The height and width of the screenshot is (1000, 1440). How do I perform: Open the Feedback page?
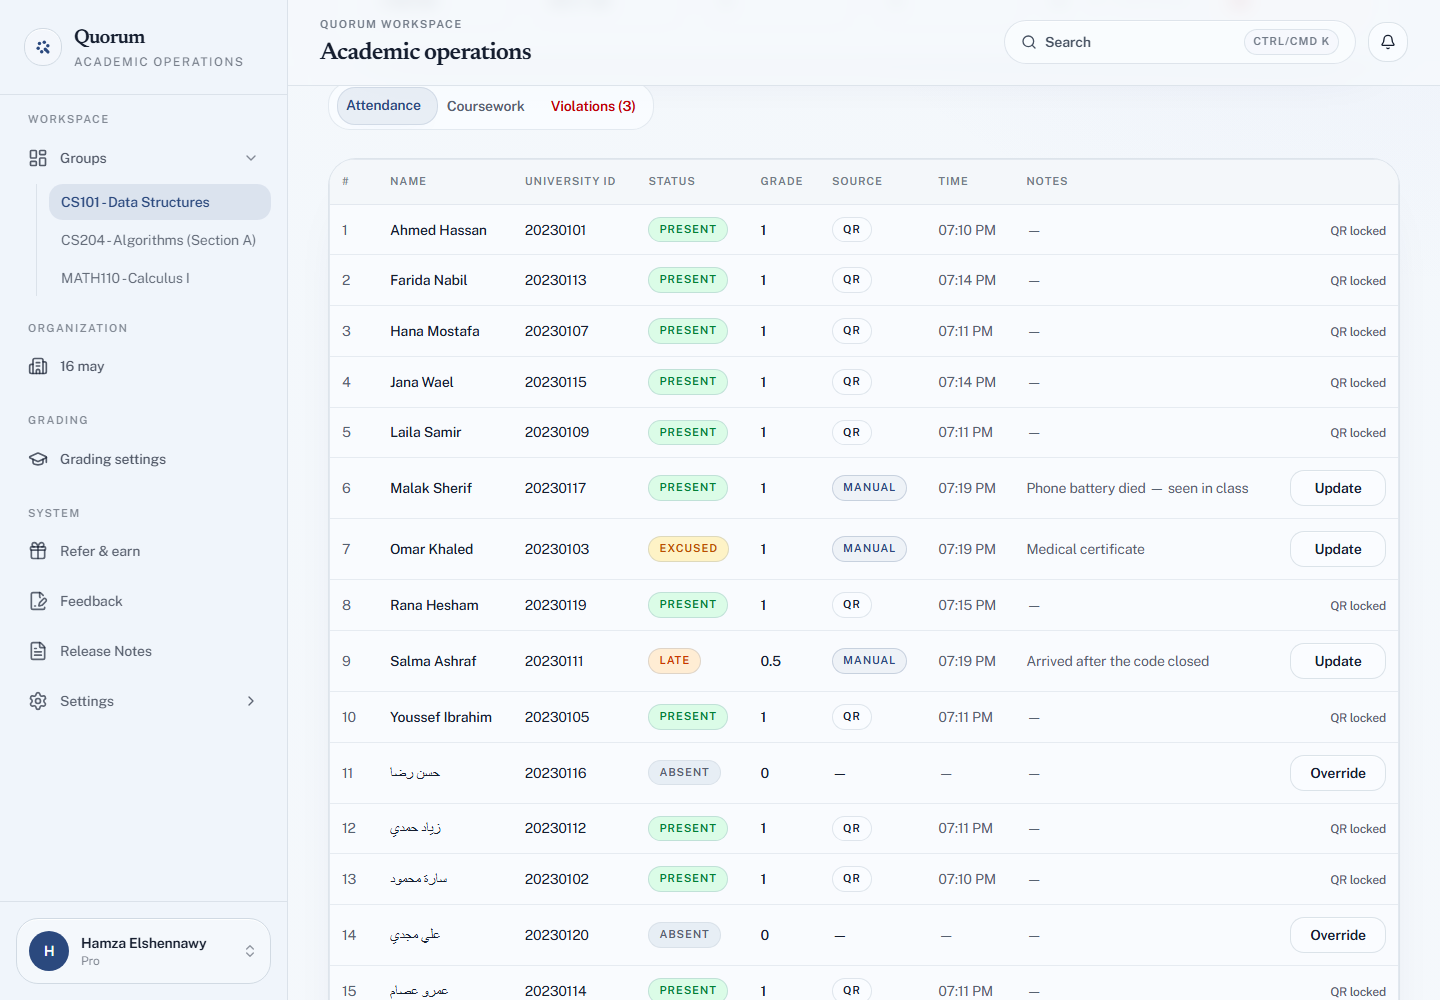coord(144,601)
